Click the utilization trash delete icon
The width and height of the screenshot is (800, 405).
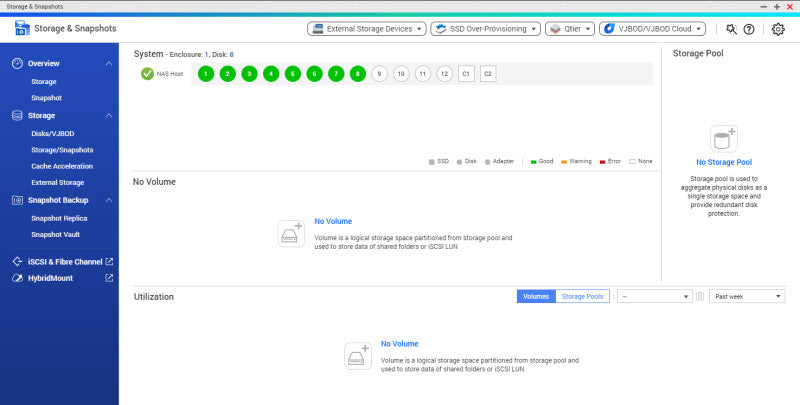coord(700,296)
